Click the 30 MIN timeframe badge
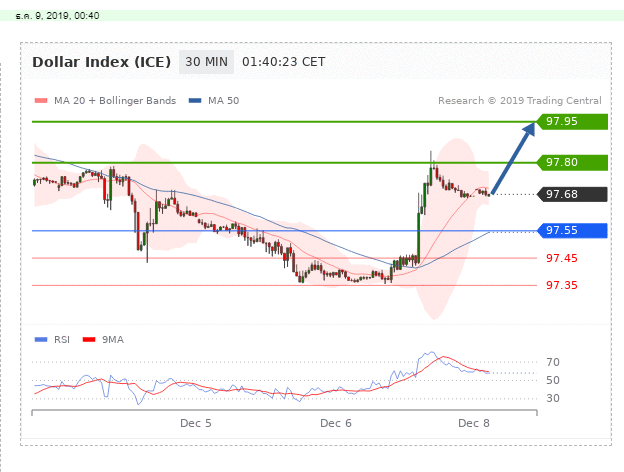The image size is (624, 472). [206, 62]
